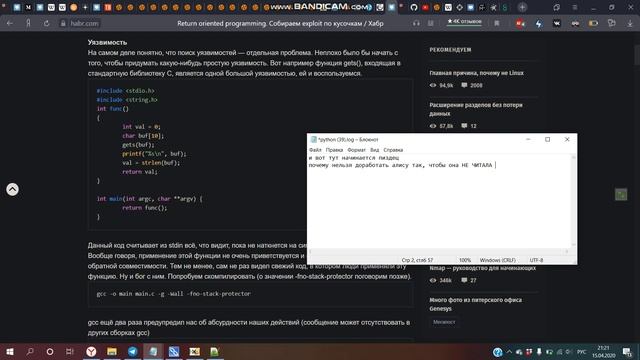Click 'Стр 2, стлб 57' in Notepad status bar
This screenshot has height=360, width=640.
(x=417, y=260)
